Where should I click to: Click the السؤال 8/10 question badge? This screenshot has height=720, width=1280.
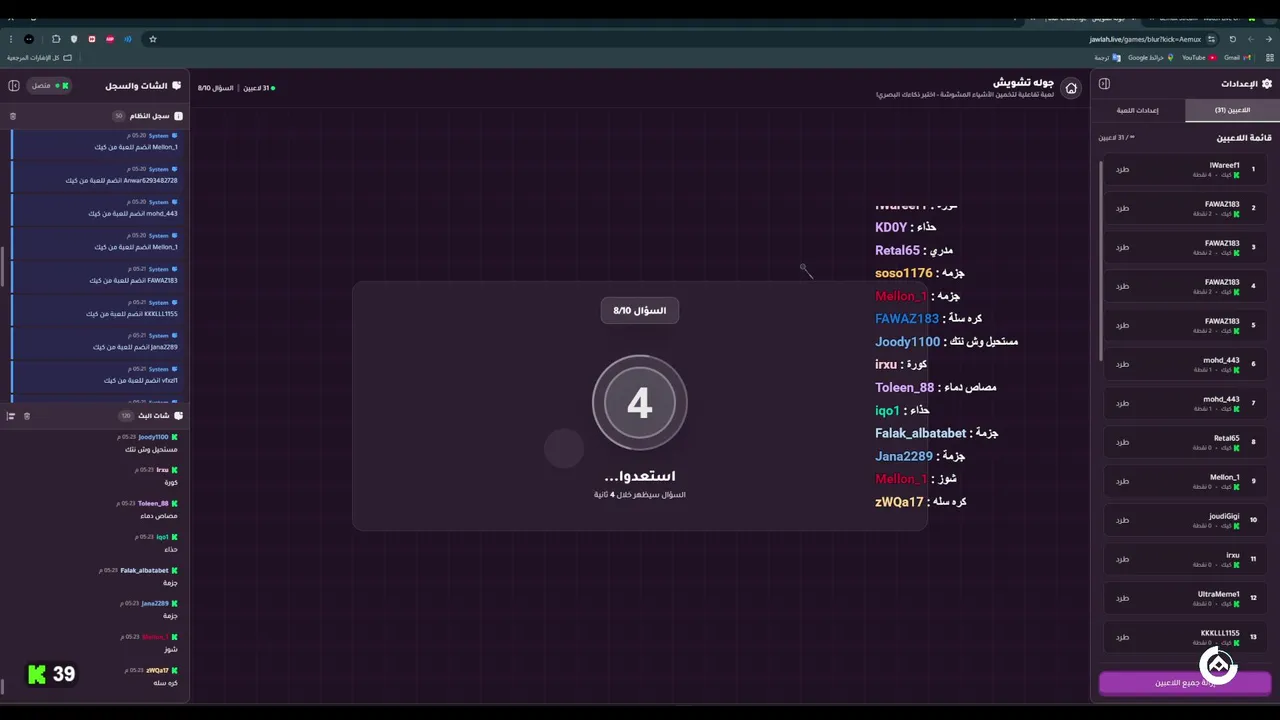click(640, 311)
